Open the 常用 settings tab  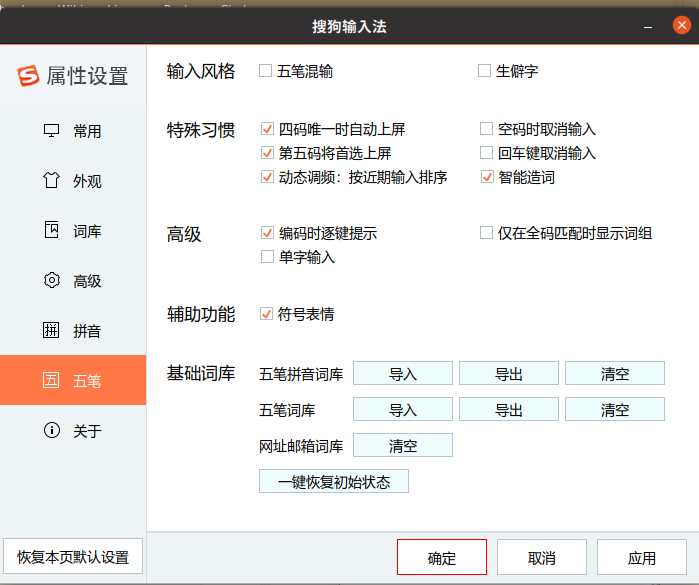click(73, 131)
